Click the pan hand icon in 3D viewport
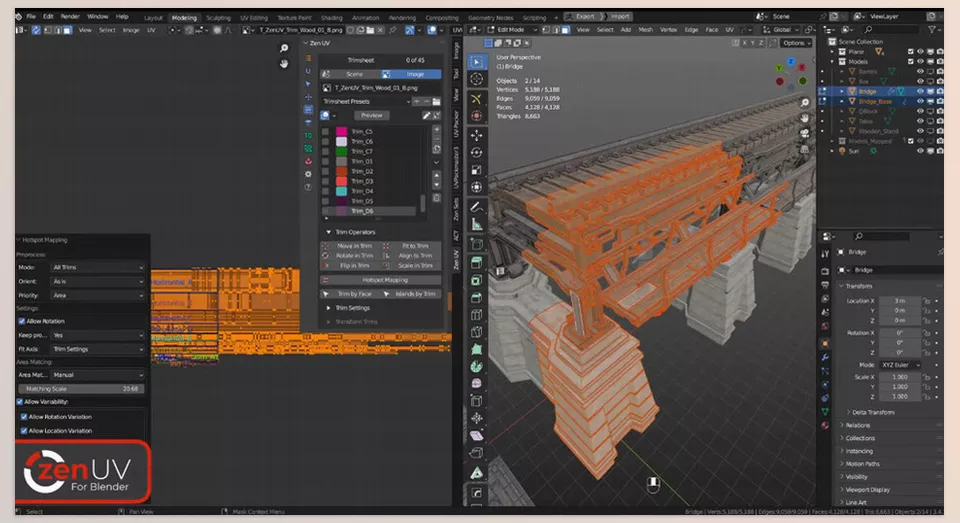This screenshot has width=960, height=523. 804,118
